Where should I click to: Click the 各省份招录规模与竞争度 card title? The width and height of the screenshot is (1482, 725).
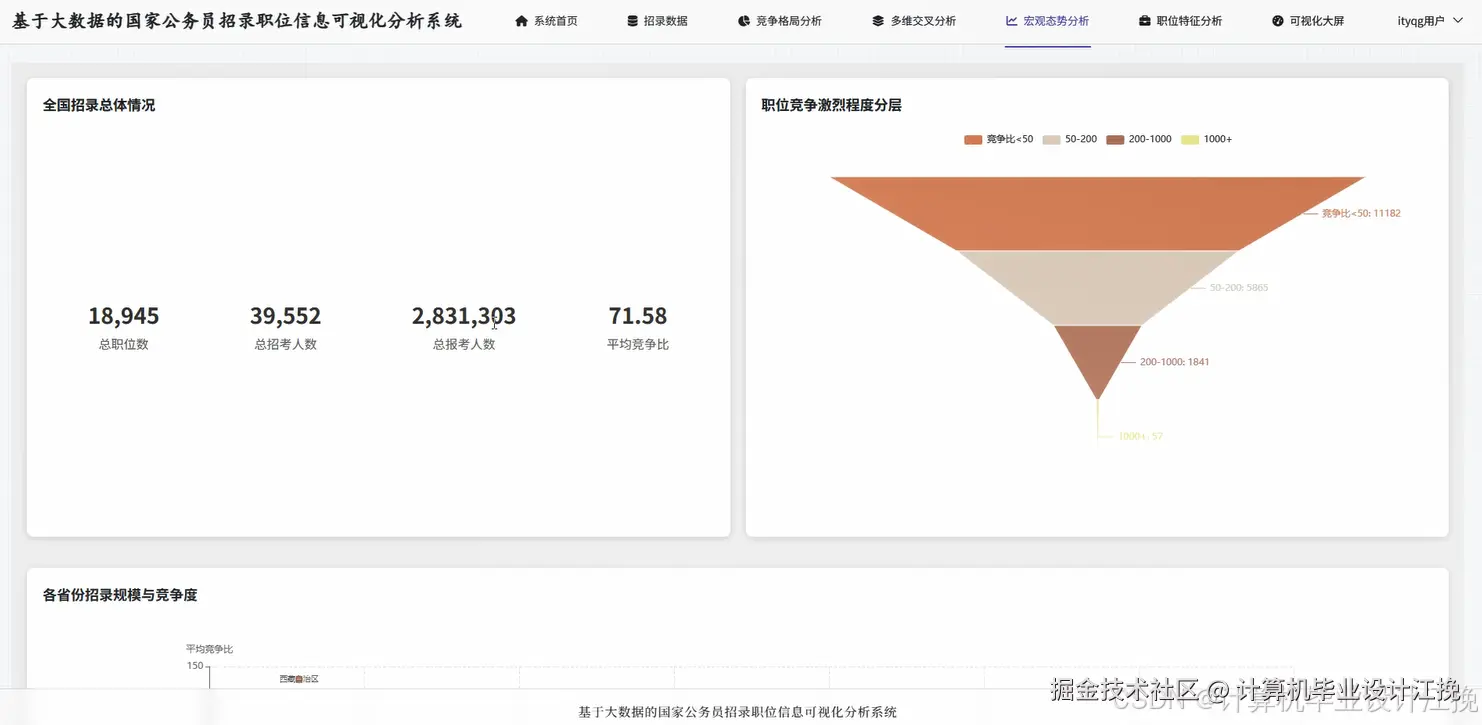(120, 595)
